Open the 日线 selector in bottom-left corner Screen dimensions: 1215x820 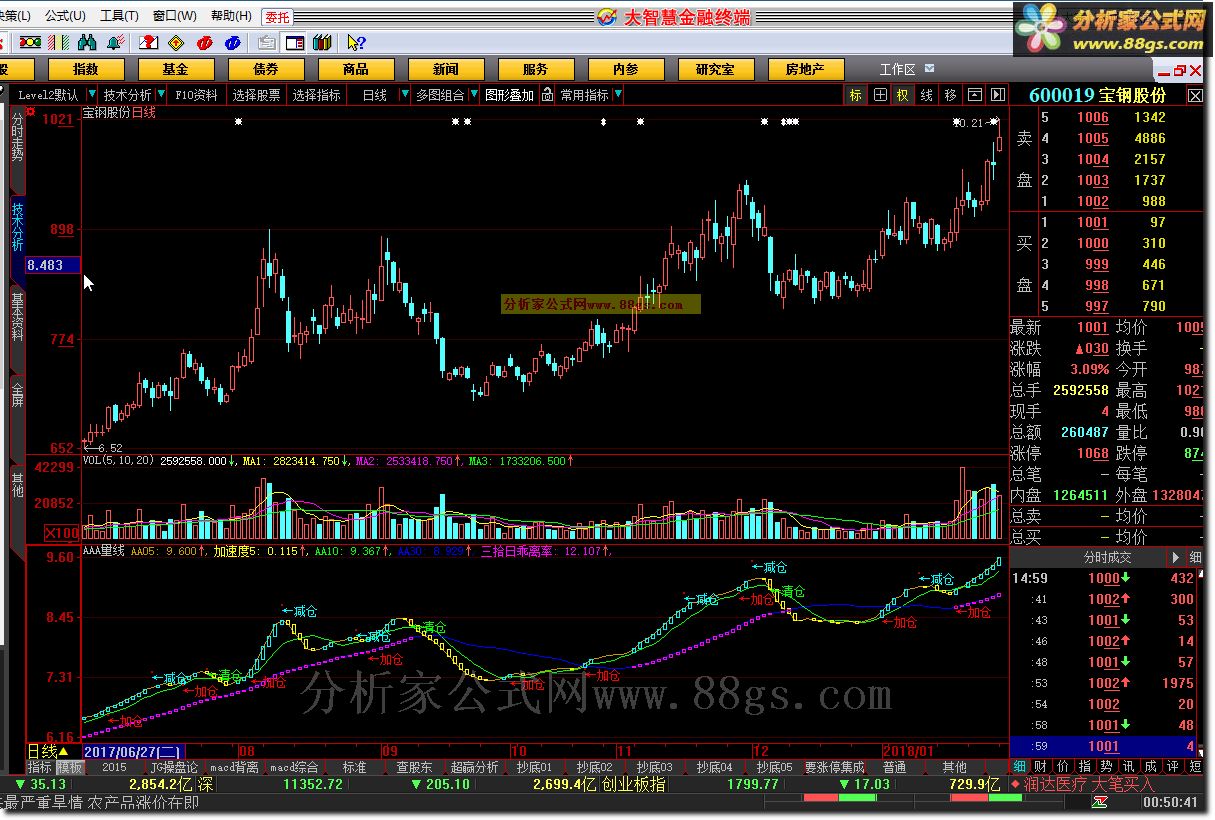point(47,750)
